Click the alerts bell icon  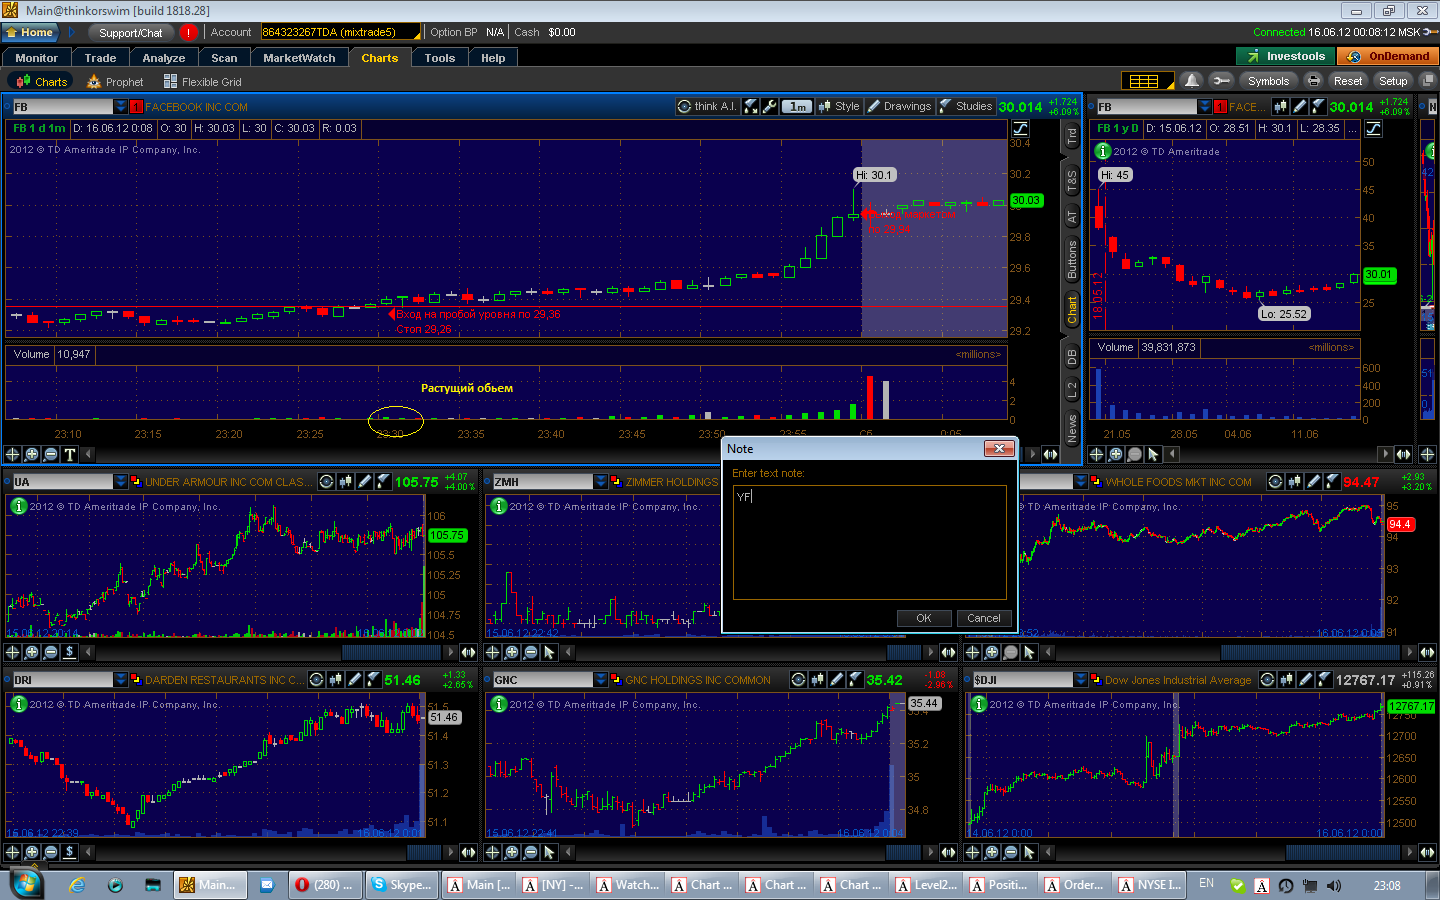[1191, 81]
